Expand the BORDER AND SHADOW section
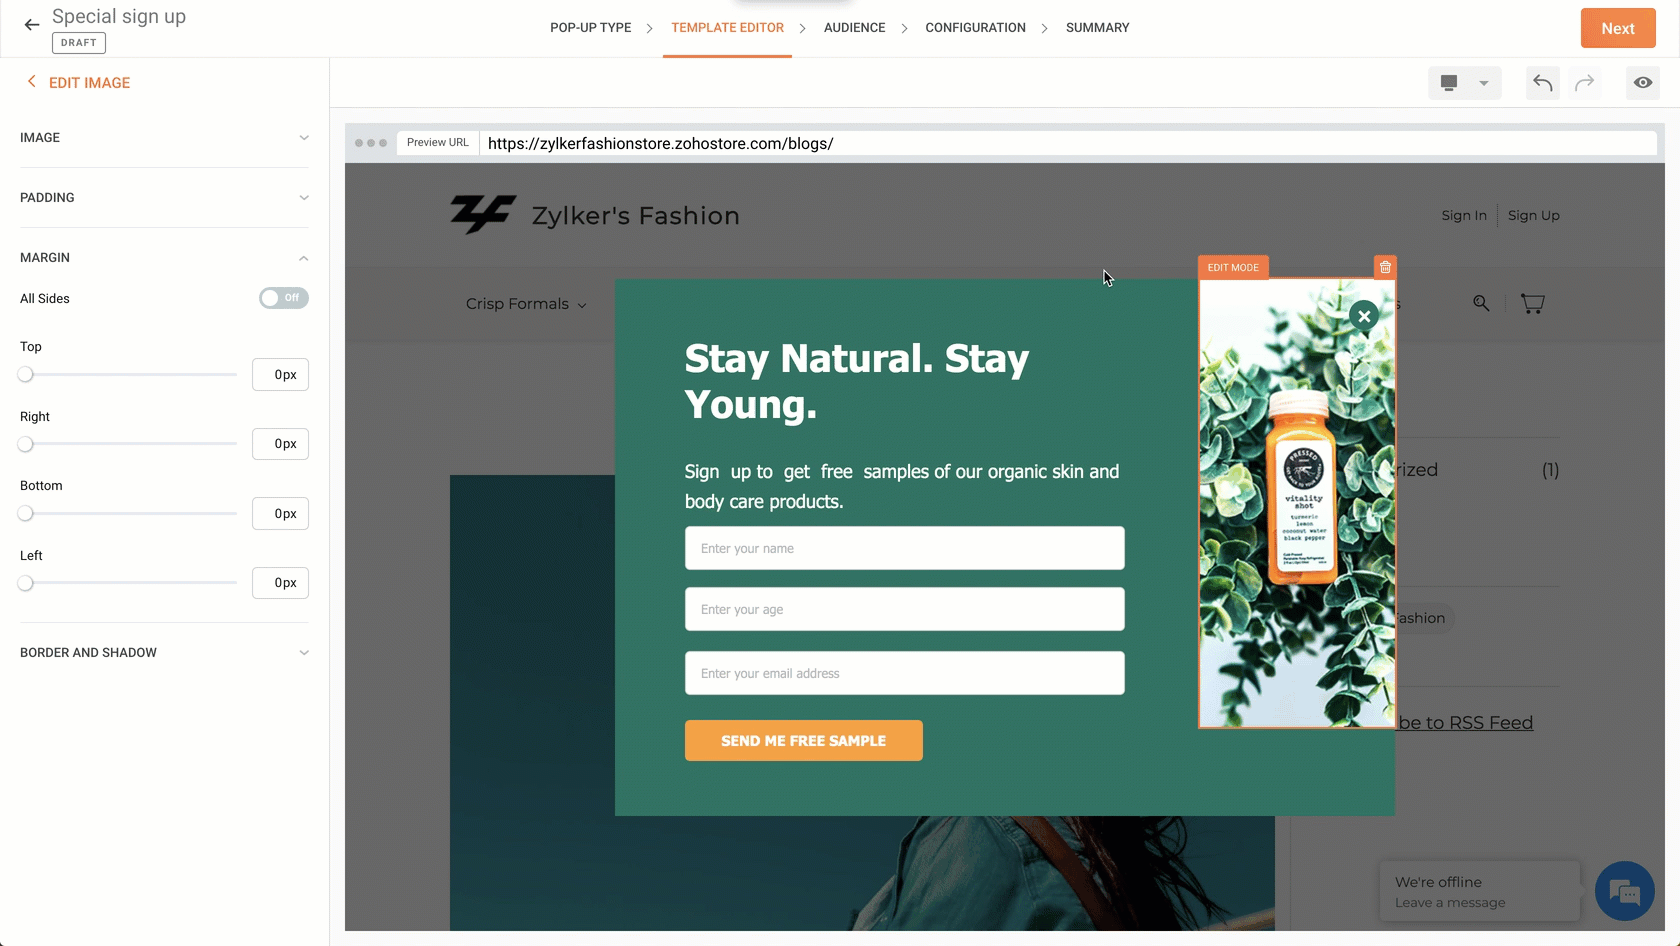 (x=164, y=653)
